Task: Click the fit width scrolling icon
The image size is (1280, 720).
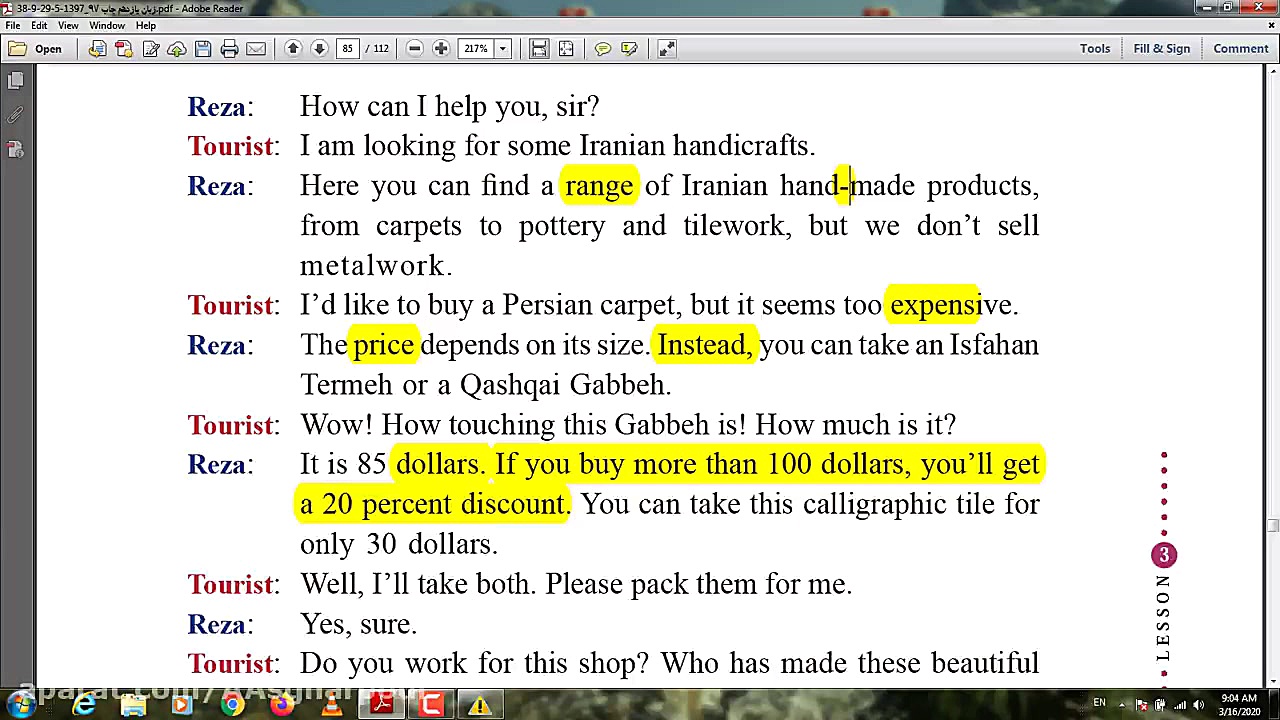Action: click(538, 48)
